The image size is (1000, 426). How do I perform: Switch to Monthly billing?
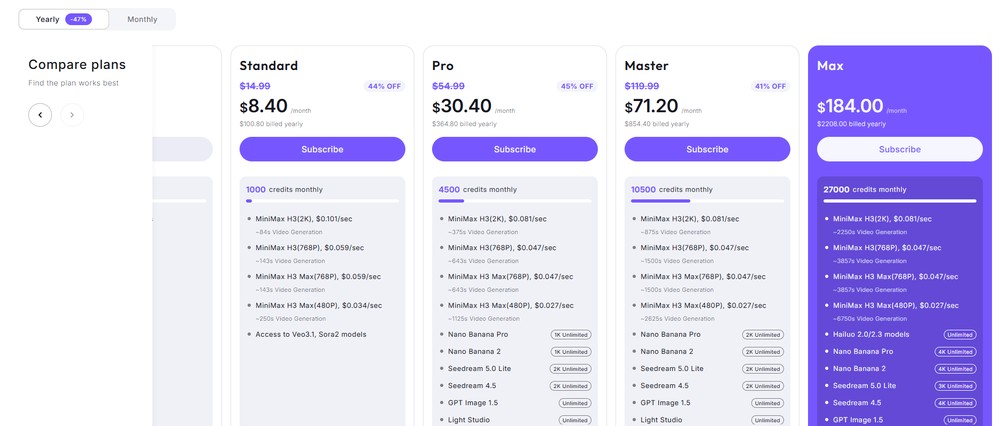pos(142,19)
